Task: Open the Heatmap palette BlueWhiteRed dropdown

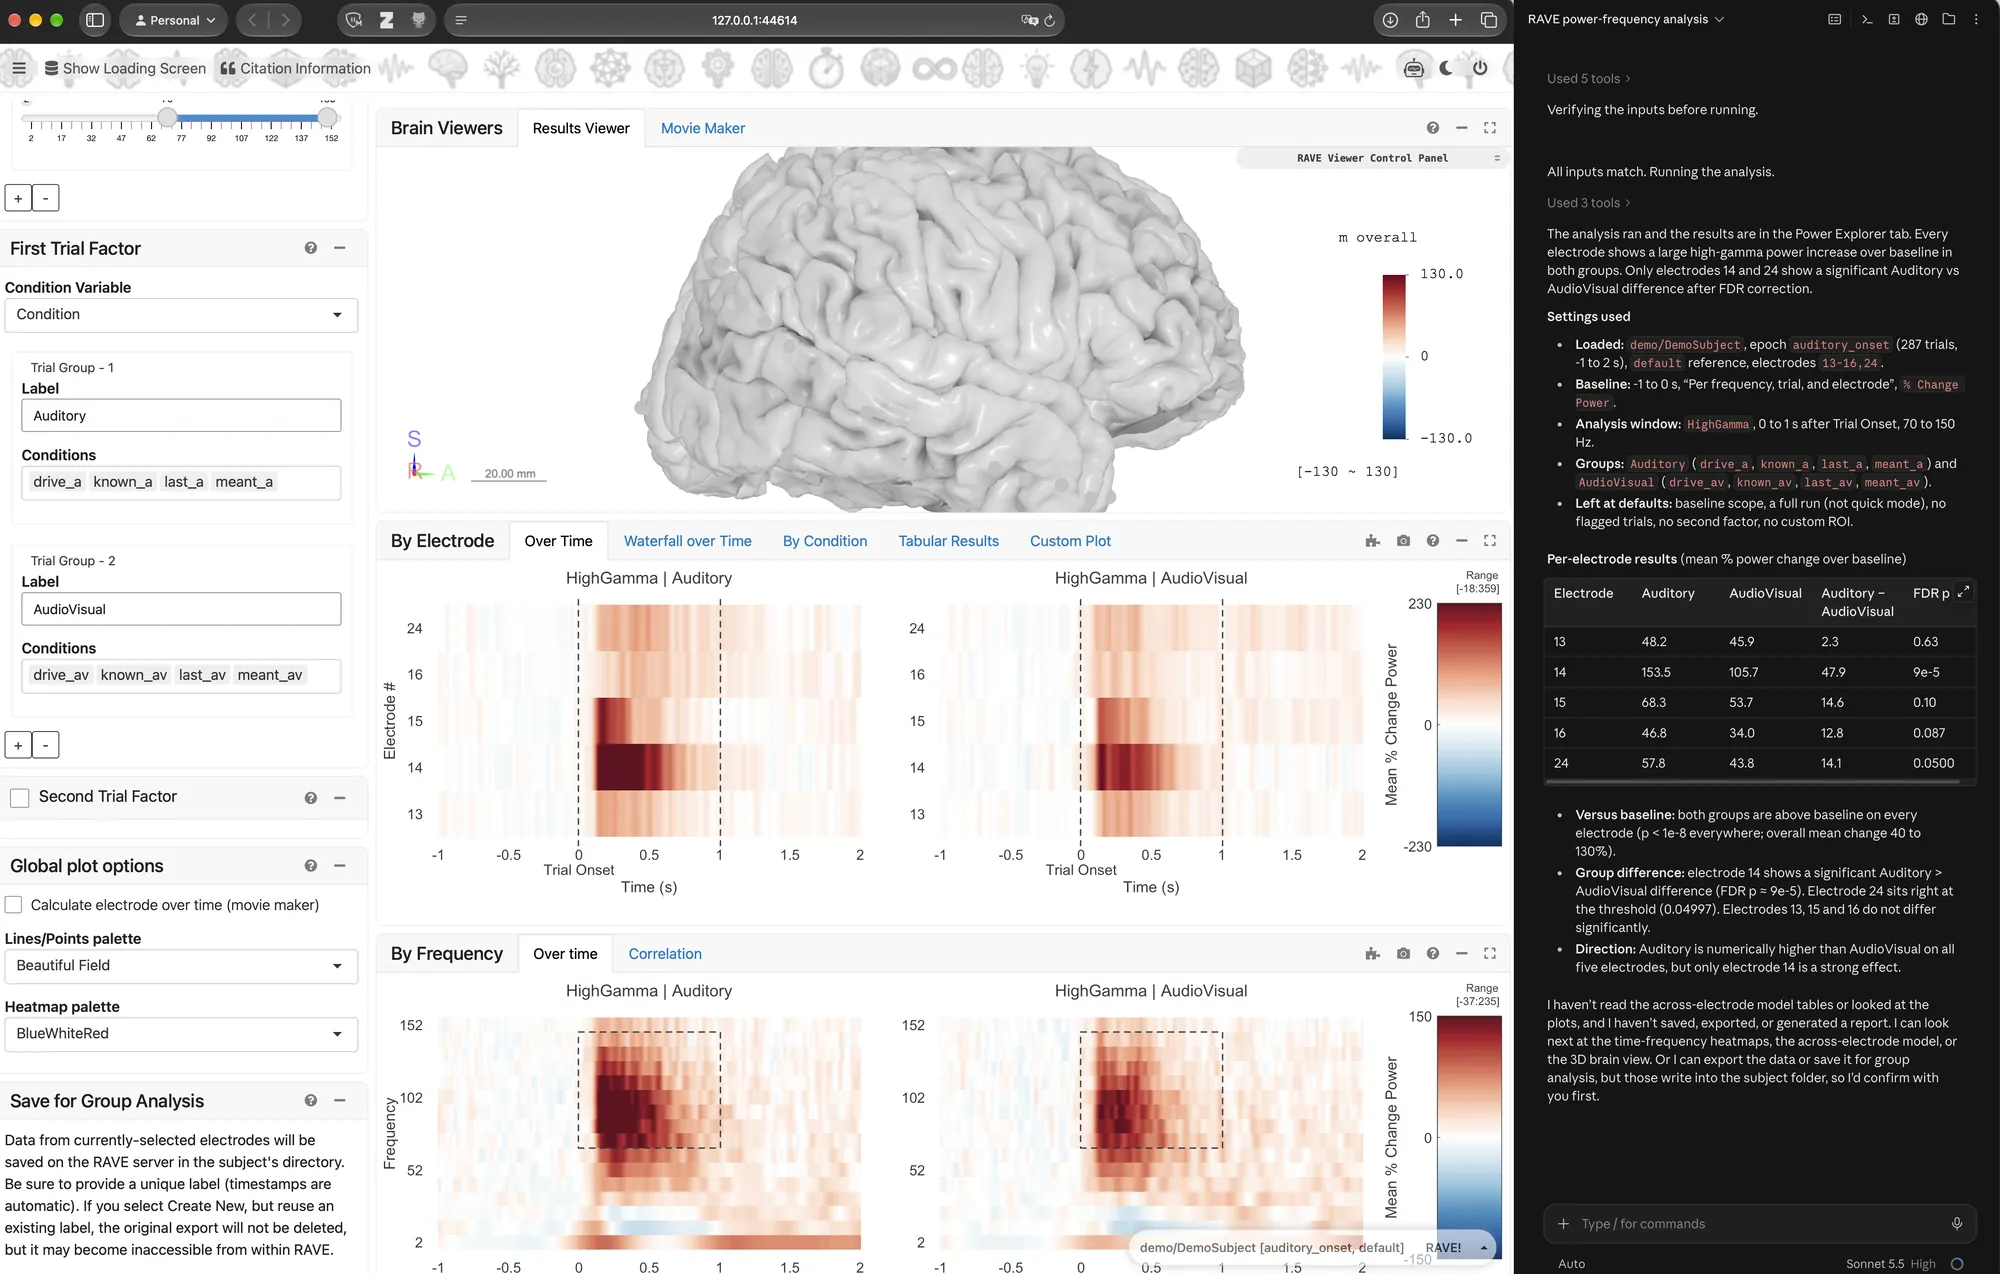Action: 181,1034
